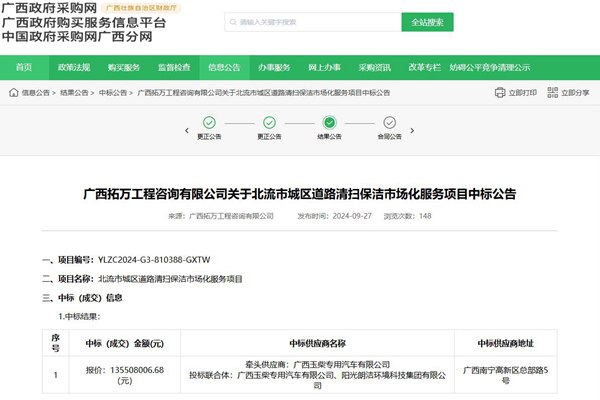Select the 信息公告 navigation tab
Image resolution: width=600 pixels, height=400 pixels.
(x=224, y=67)
